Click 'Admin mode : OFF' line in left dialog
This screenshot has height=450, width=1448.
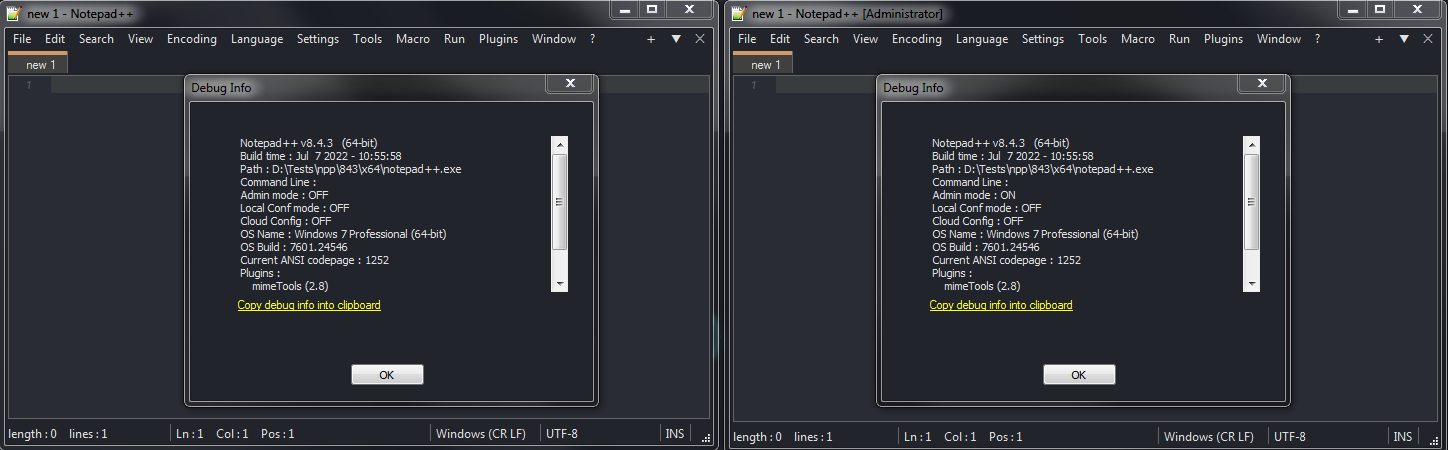[x=284, y=195]
